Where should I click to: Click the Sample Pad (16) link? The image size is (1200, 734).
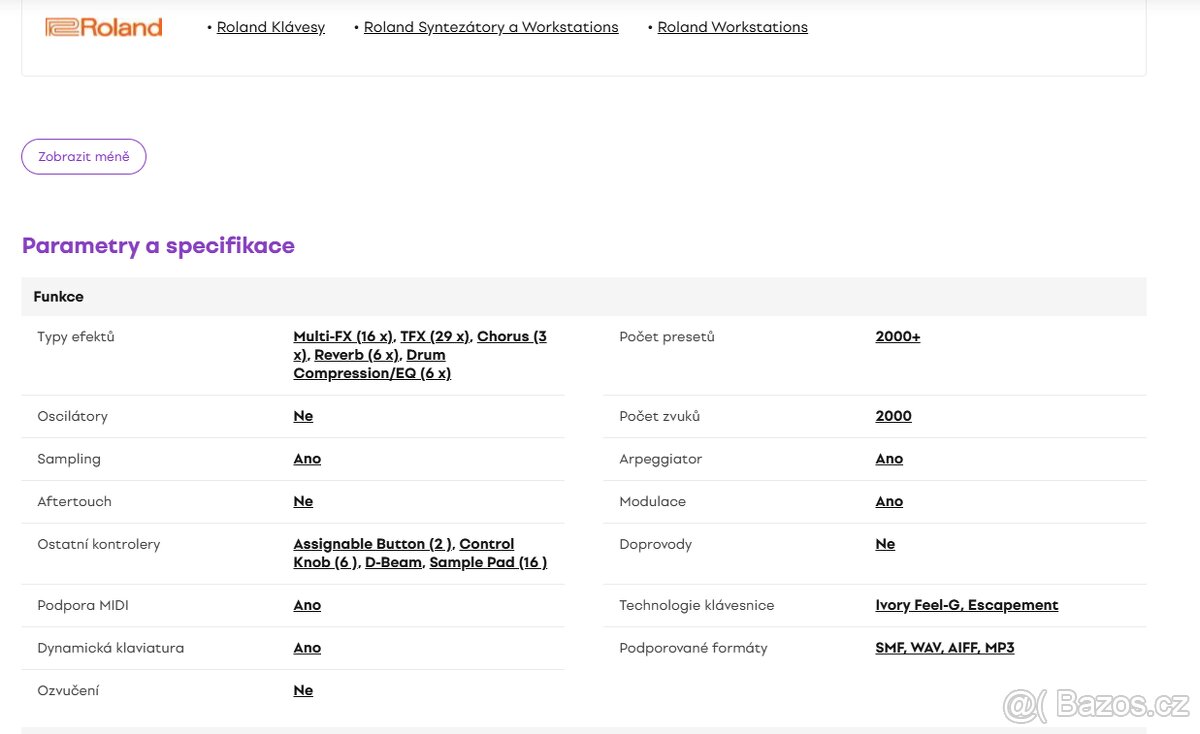[x=488, y=562]
